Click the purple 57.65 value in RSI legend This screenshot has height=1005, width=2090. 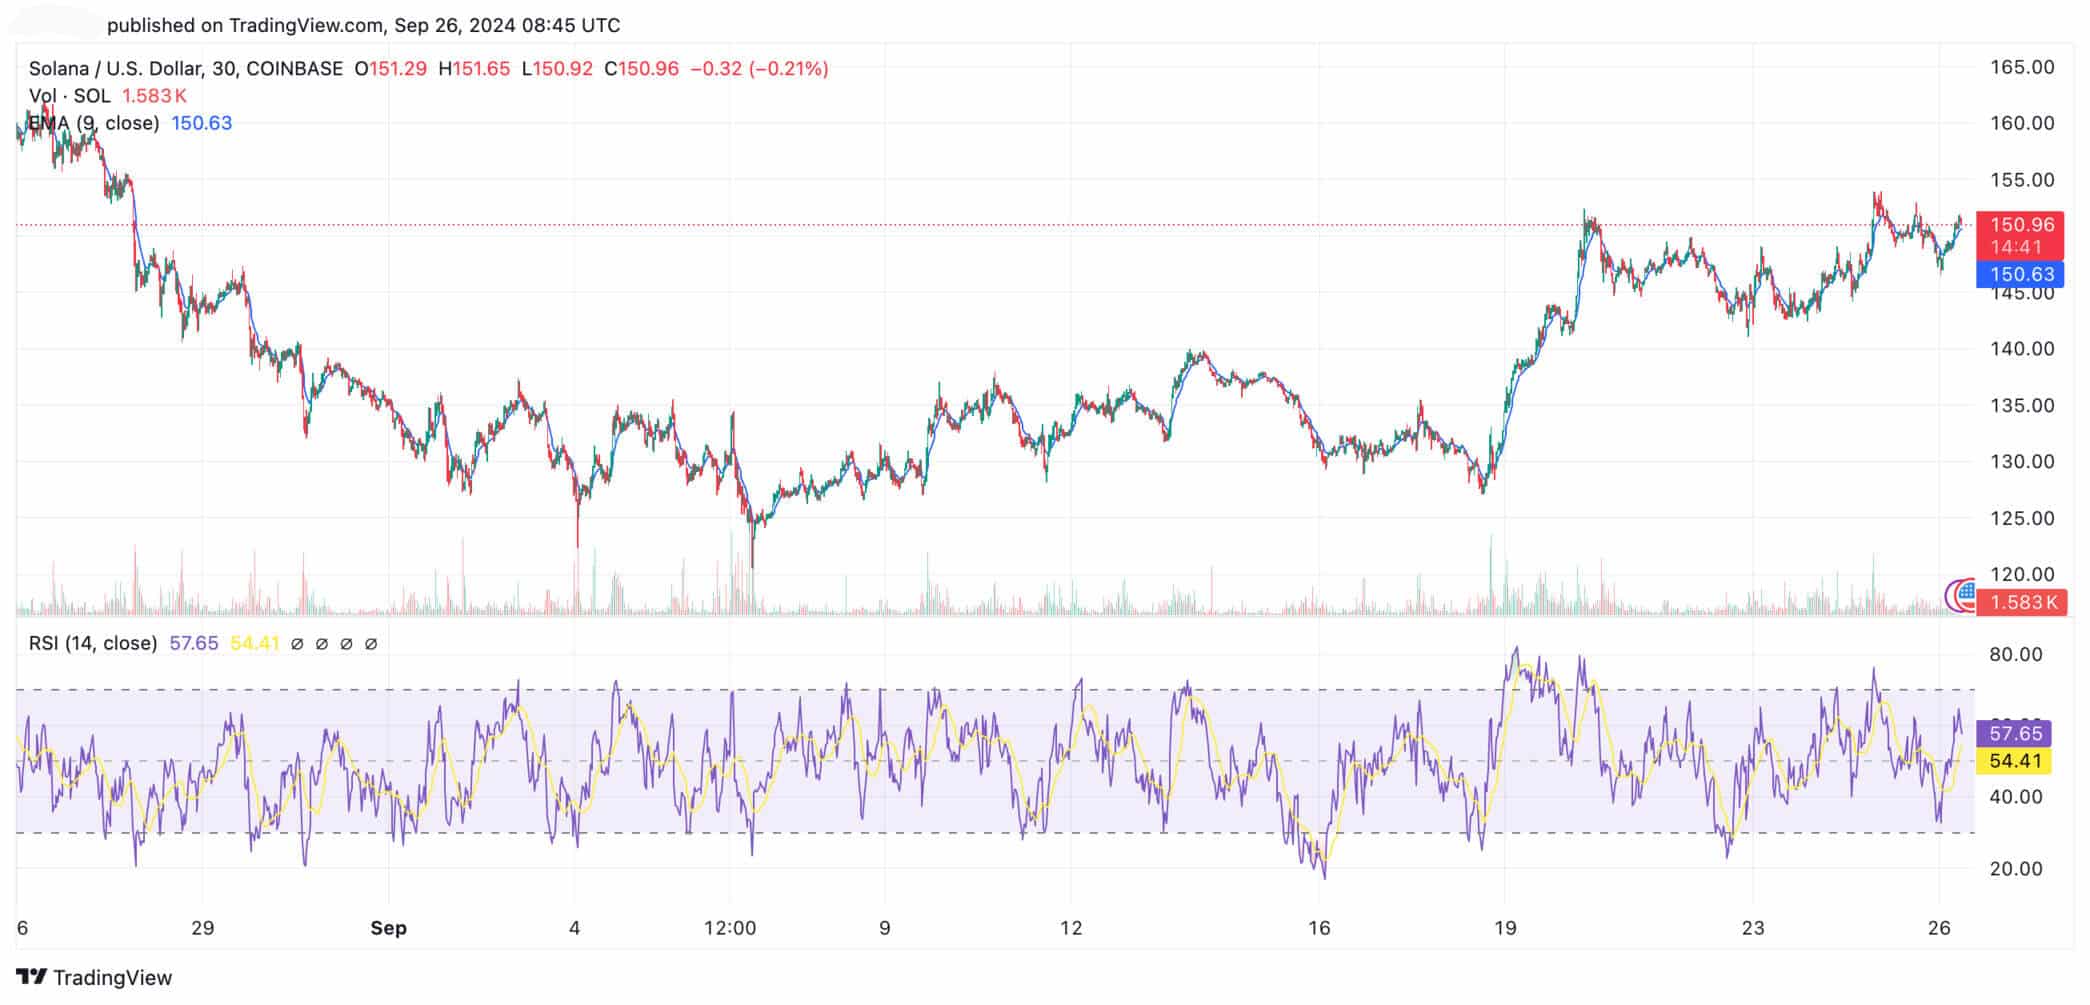[194, 643]
